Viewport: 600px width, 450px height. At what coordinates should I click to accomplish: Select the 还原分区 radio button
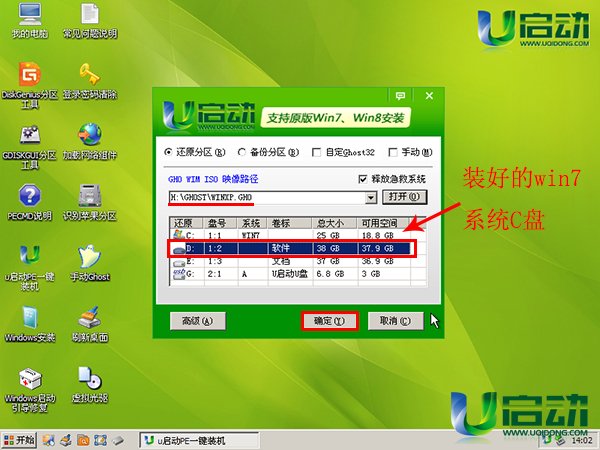click(x=168, y=153)
